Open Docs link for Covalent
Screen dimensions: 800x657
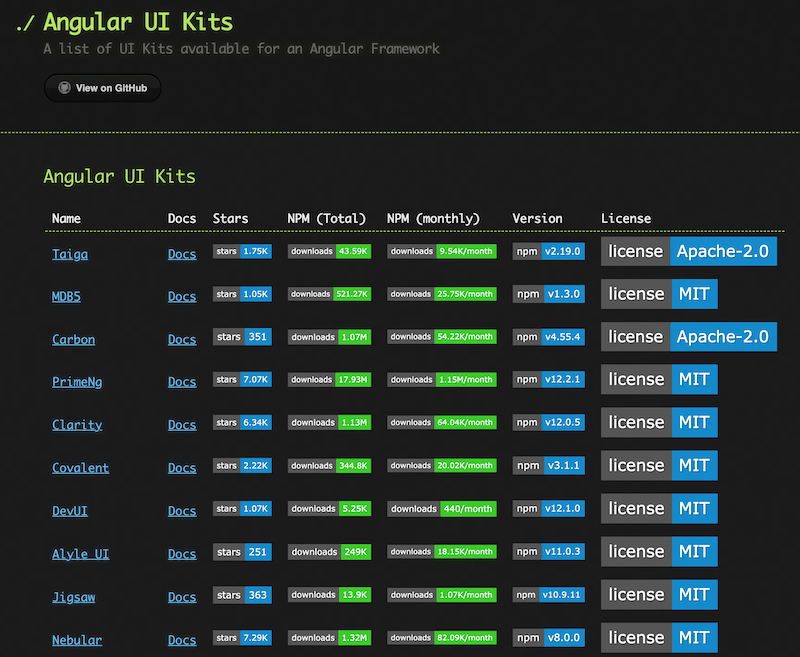click(182, 468)
